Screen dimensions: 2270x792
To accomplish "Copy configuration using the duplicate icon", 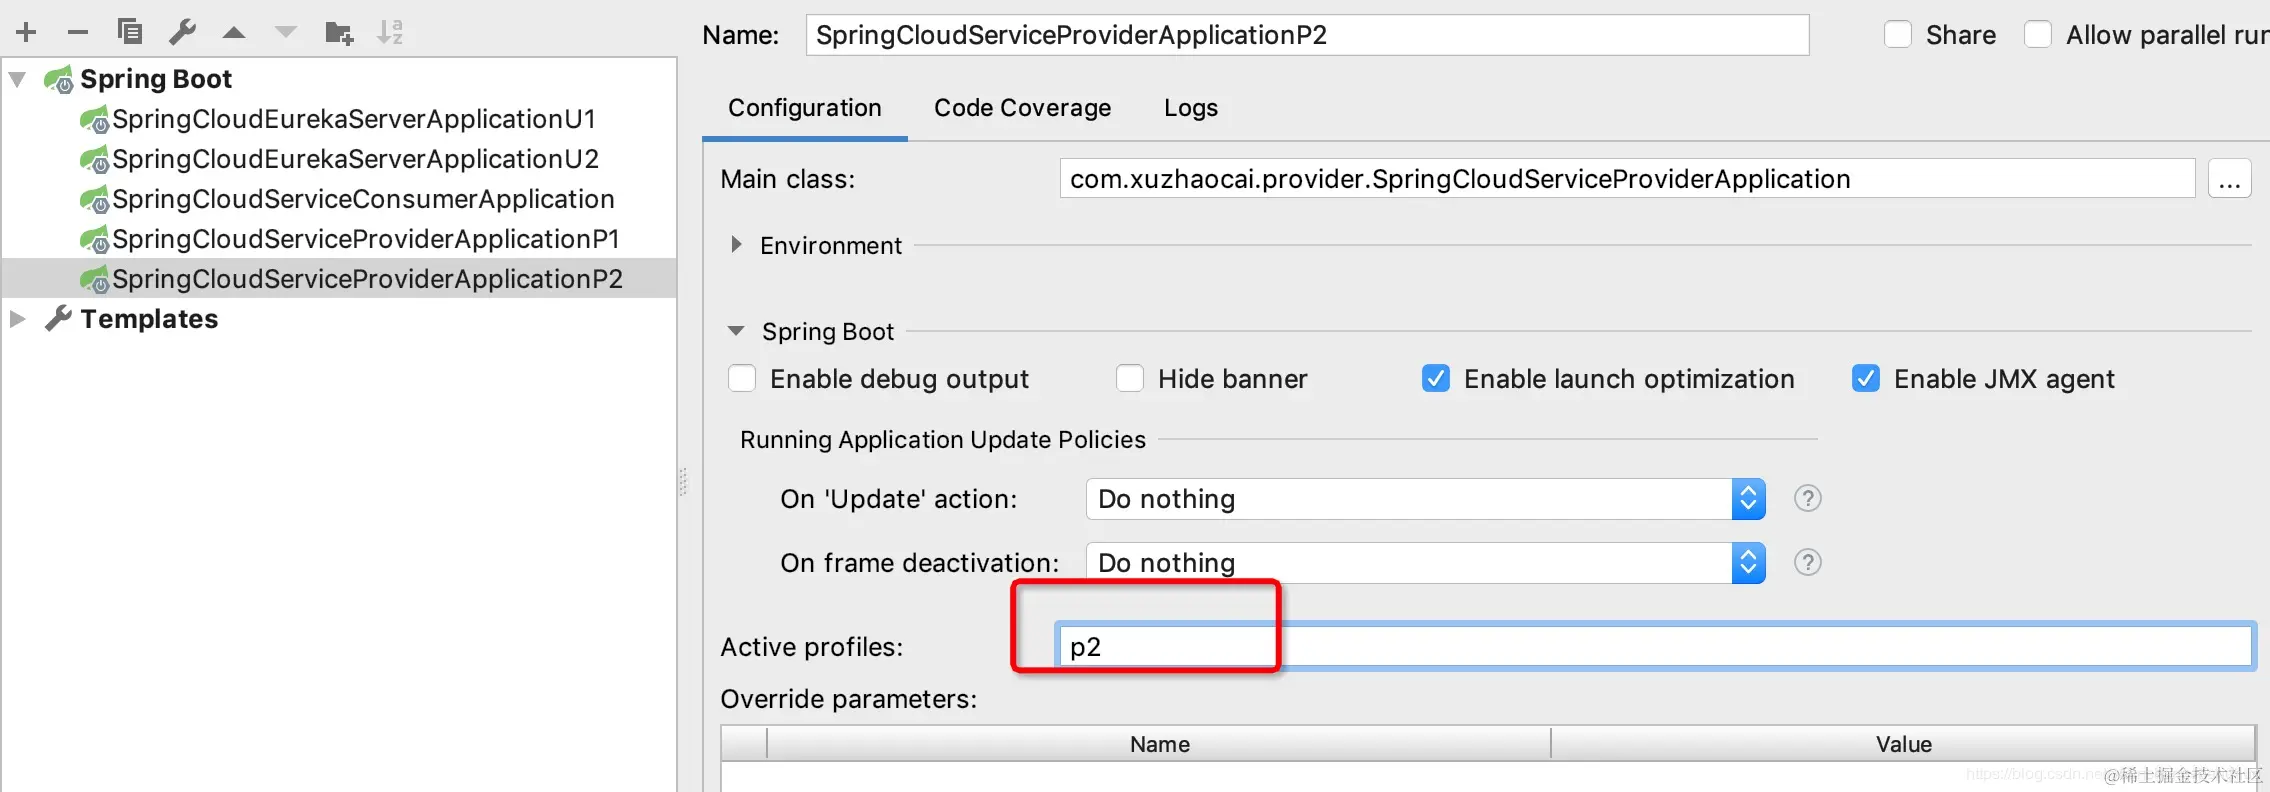I will [130, 32].
